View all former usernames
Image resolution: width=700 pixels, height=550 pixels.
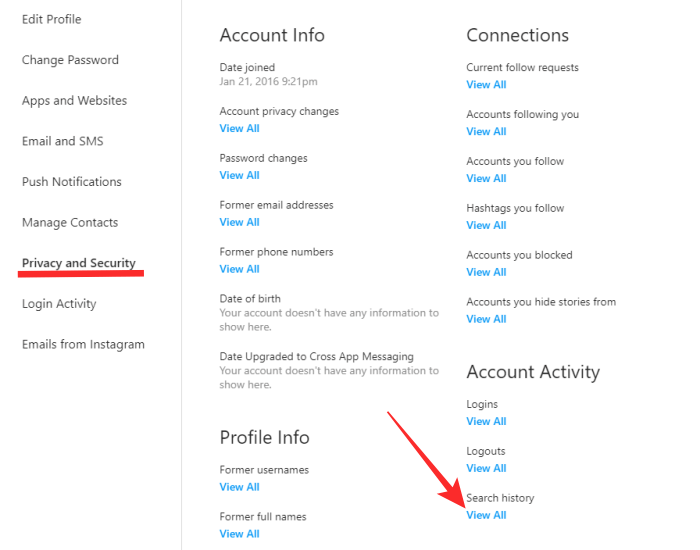coord(239,487)
